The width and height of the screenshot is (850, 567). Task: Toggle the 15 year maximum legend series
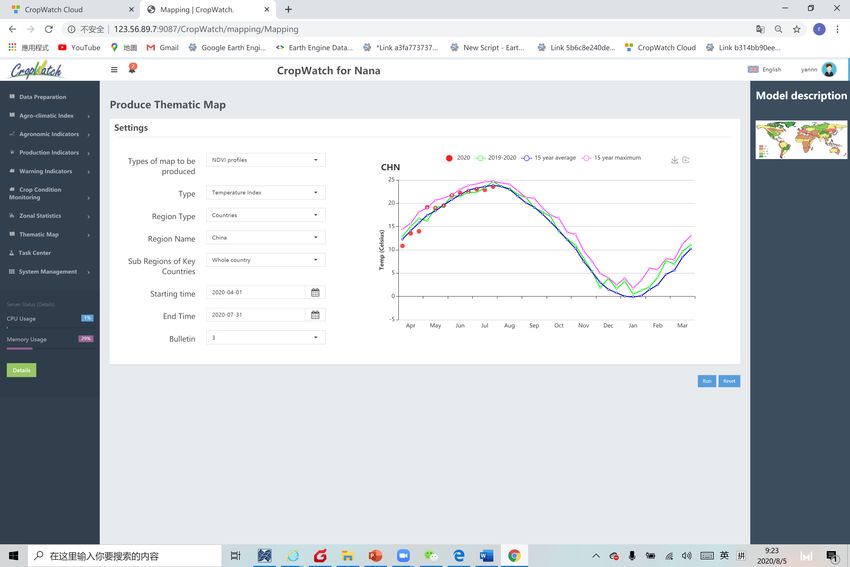(x=611, y=158)
